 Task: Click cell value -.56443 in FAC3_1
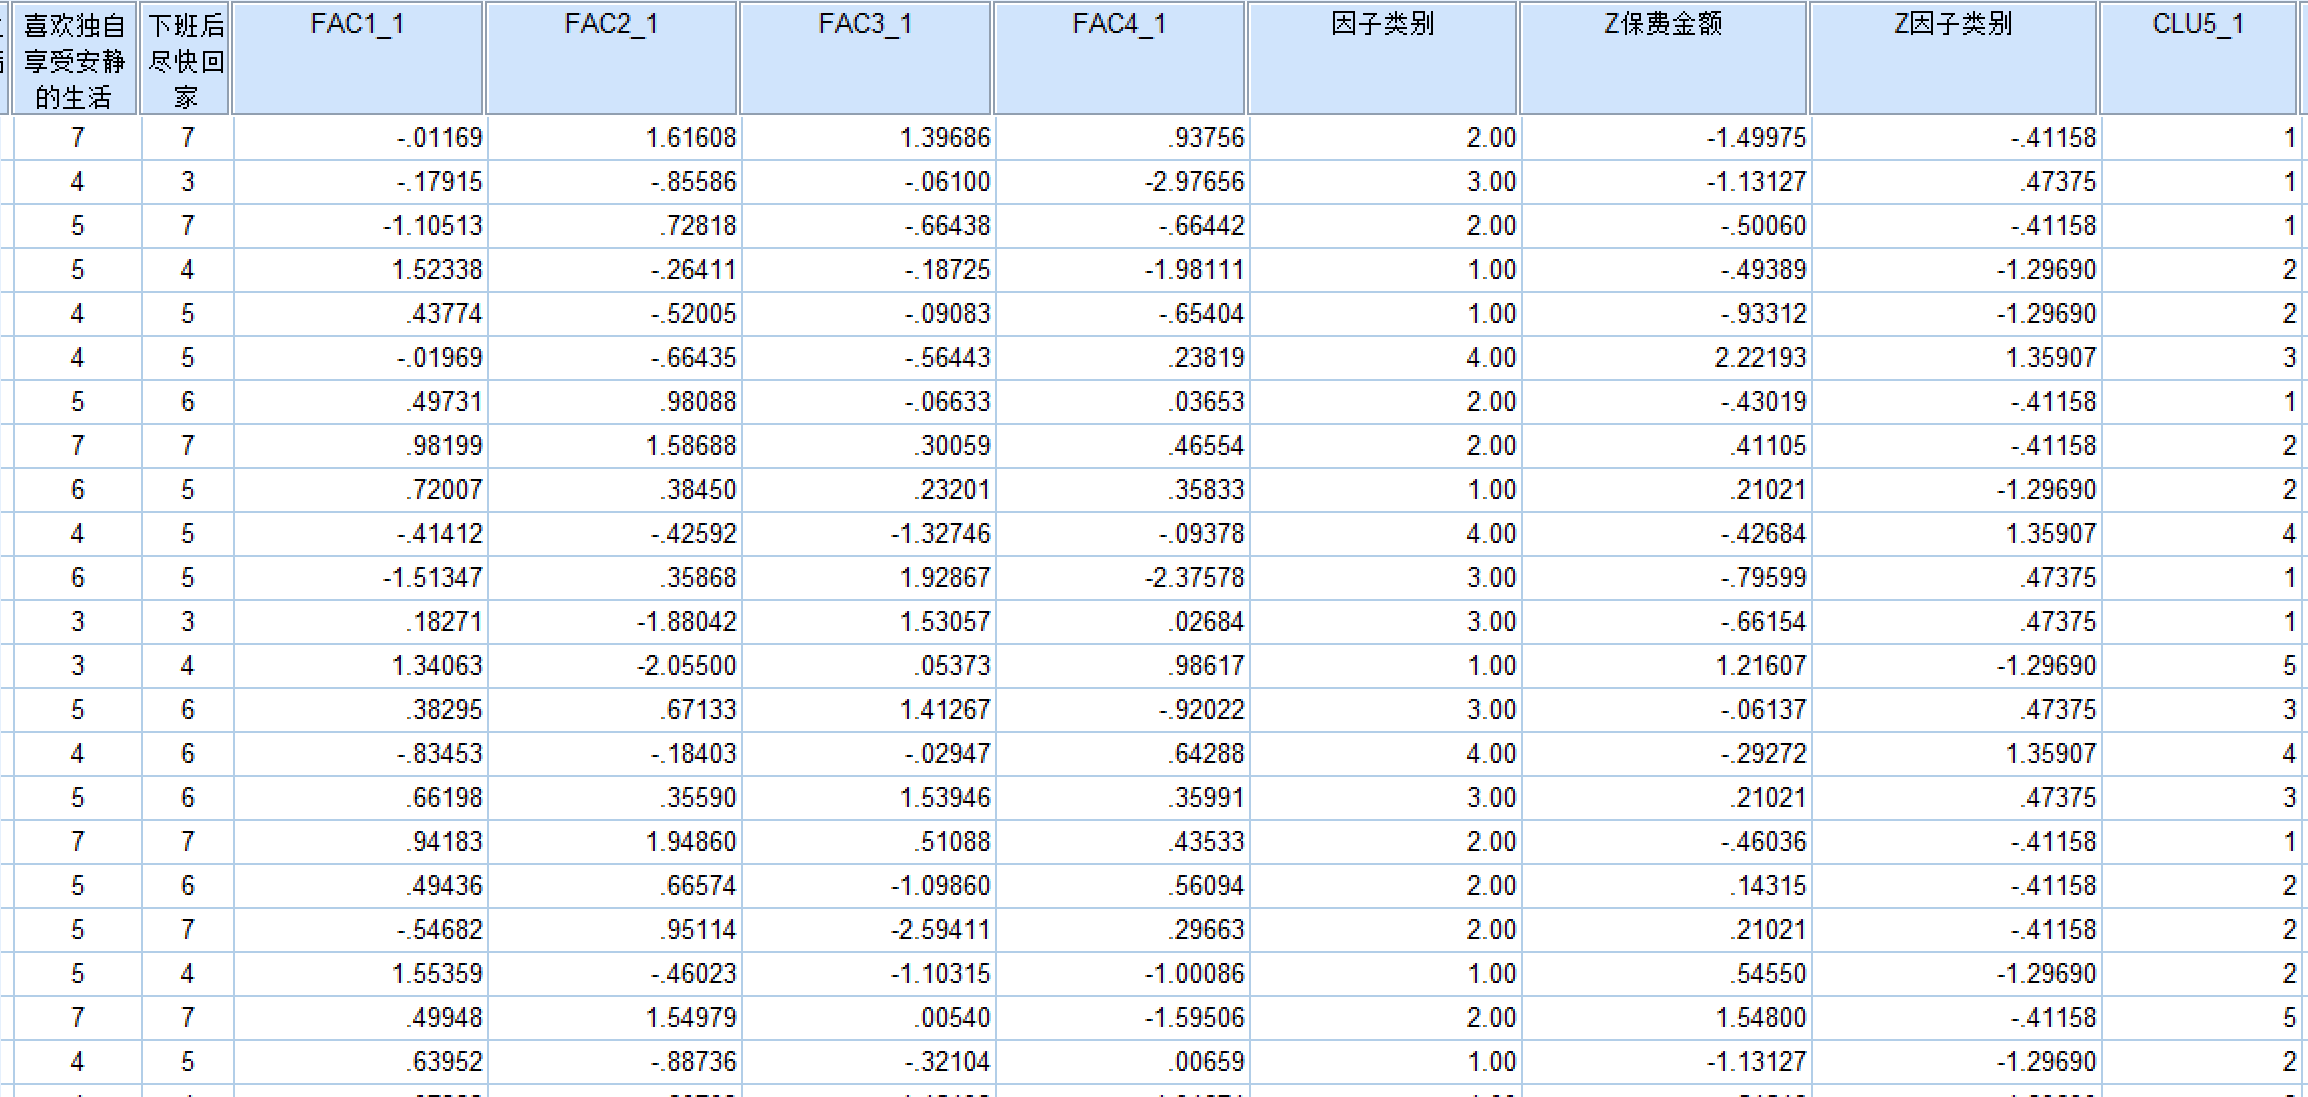[868, 358]
